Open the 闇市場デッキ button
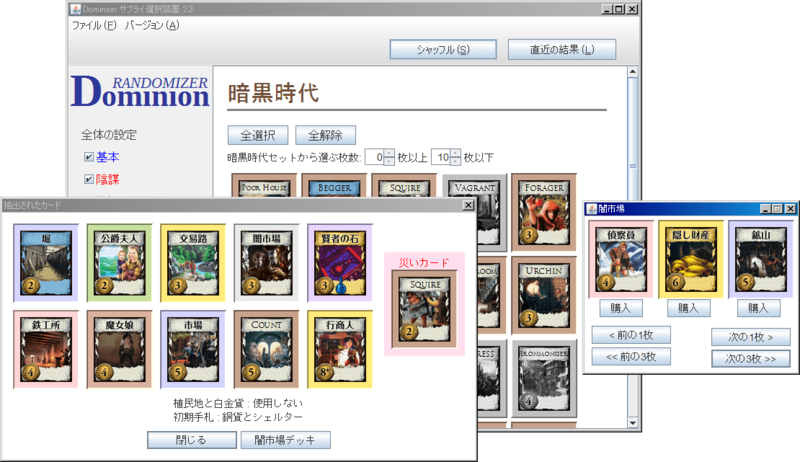 [285, 440]
